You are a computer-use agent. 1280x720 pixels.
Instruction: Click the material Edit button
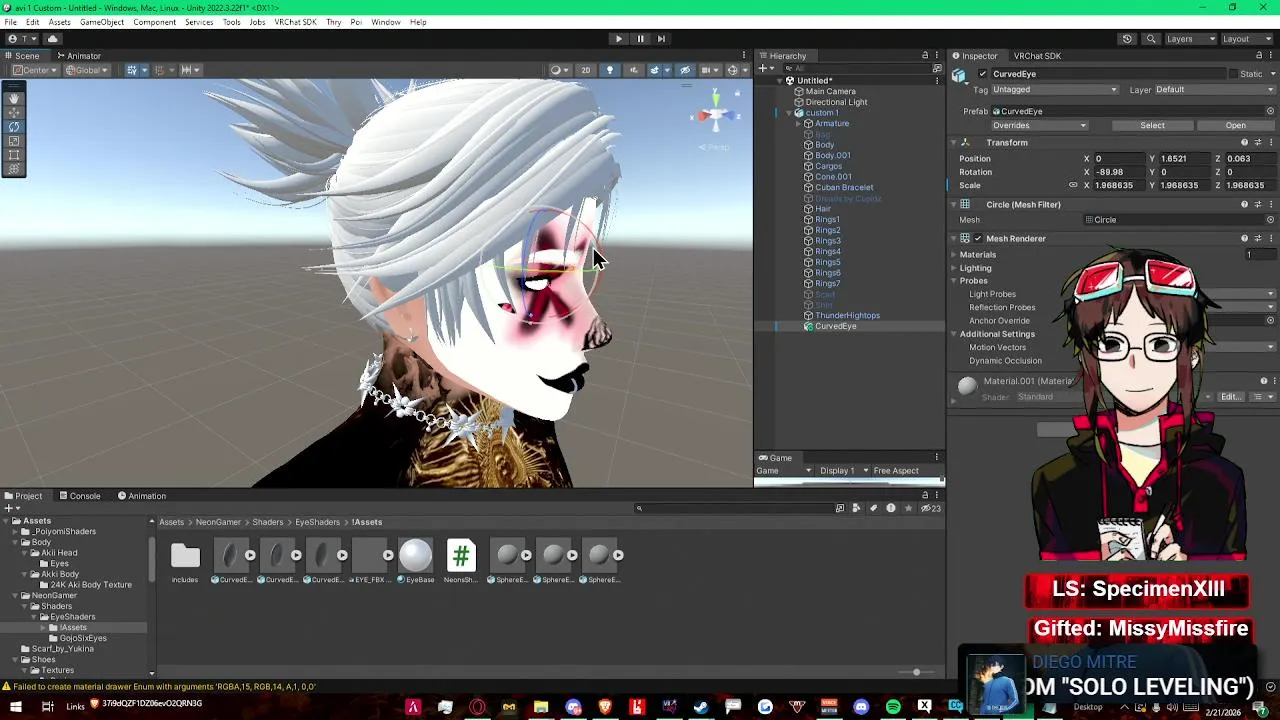click(1230, 397)
